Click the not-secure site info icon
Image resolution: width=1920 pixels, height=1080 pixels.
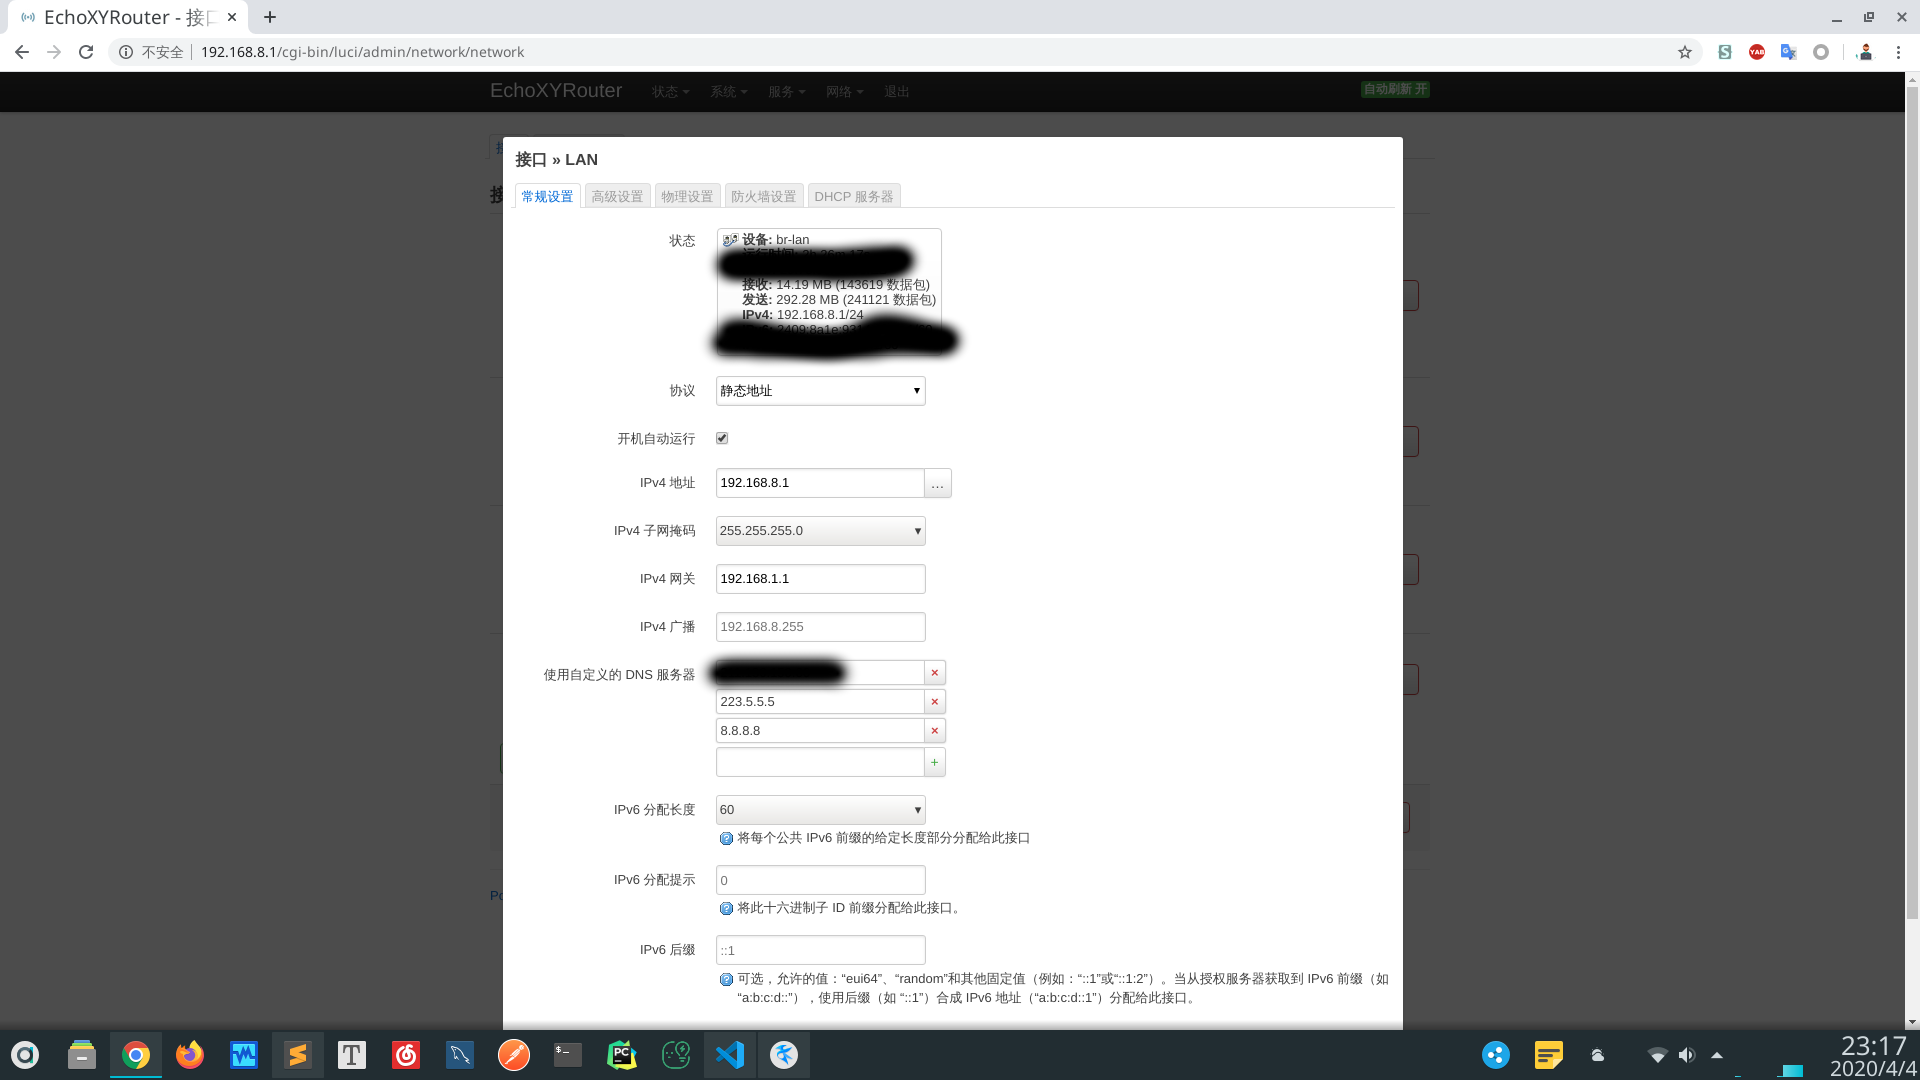click(126, 52)
